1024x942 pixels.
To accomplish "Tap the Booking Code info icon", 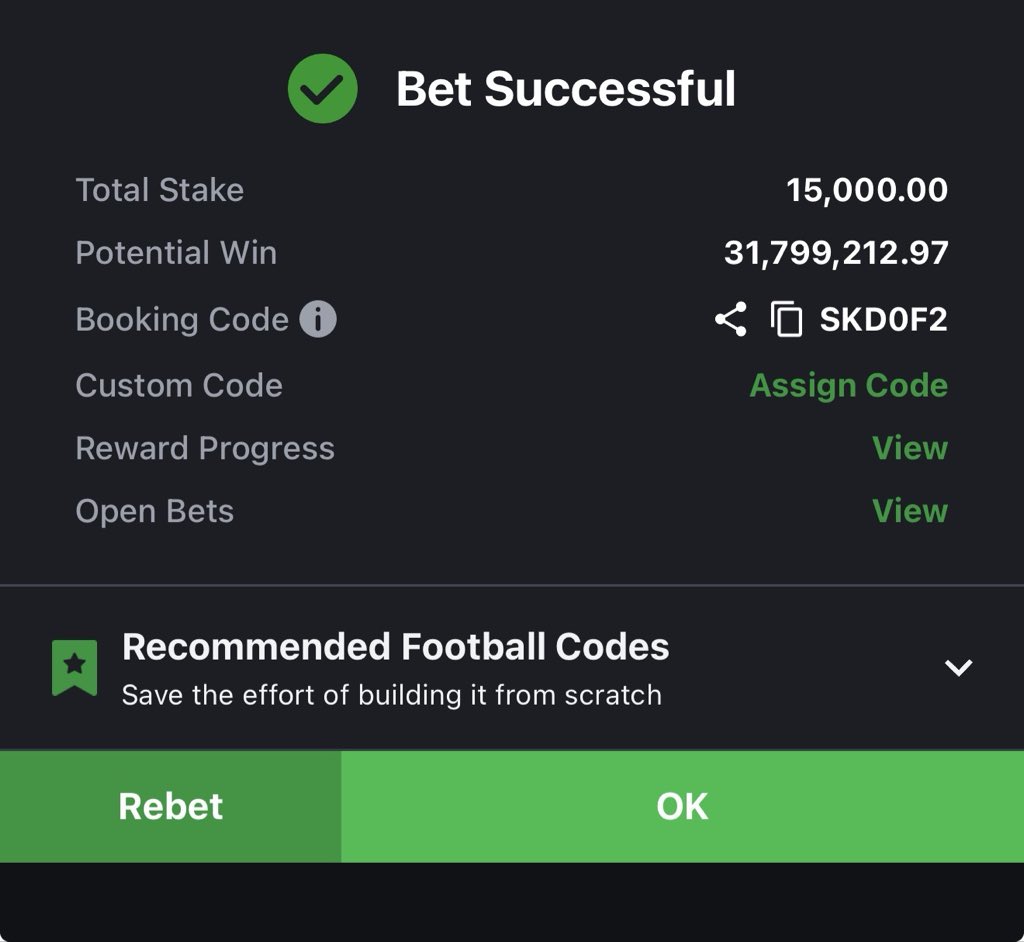I will [318, 320].
